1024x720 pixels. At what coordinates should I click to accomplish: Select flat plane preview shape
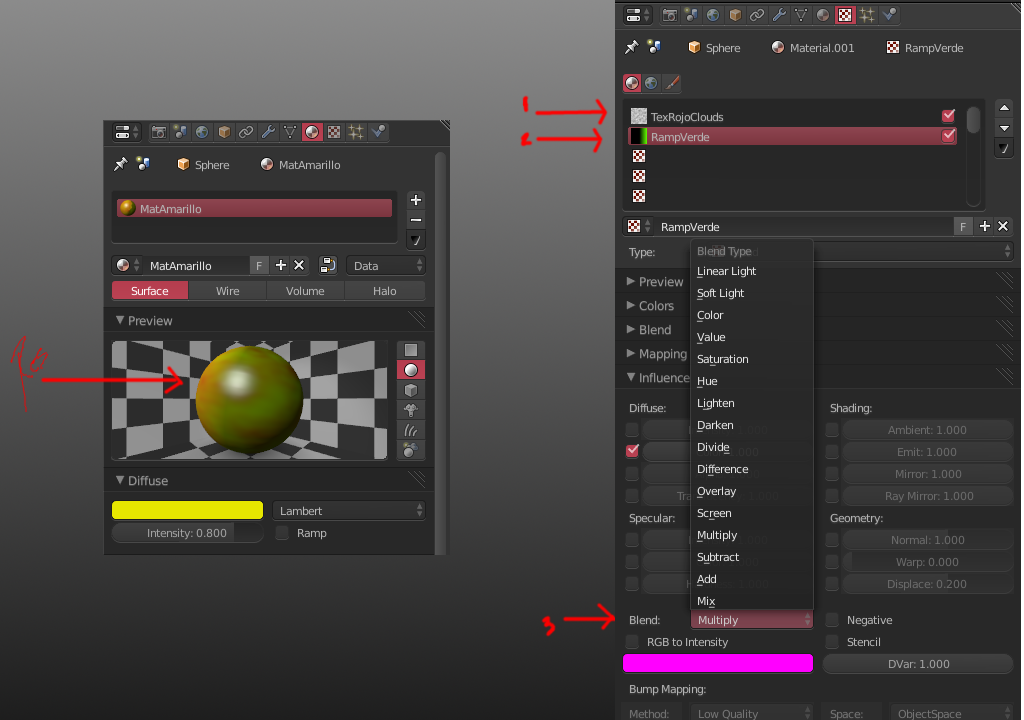[411, 350]
